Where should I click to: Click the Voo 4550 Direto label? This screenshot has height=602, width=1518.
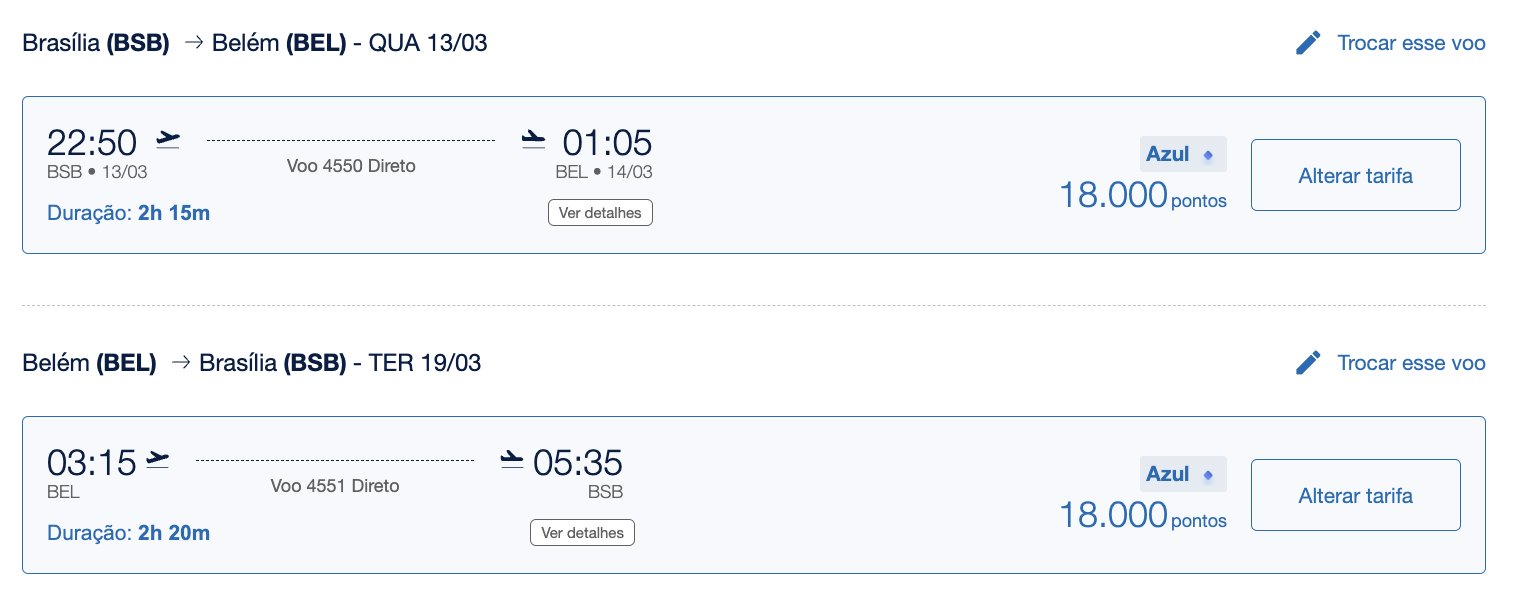[x=351, y=166]
